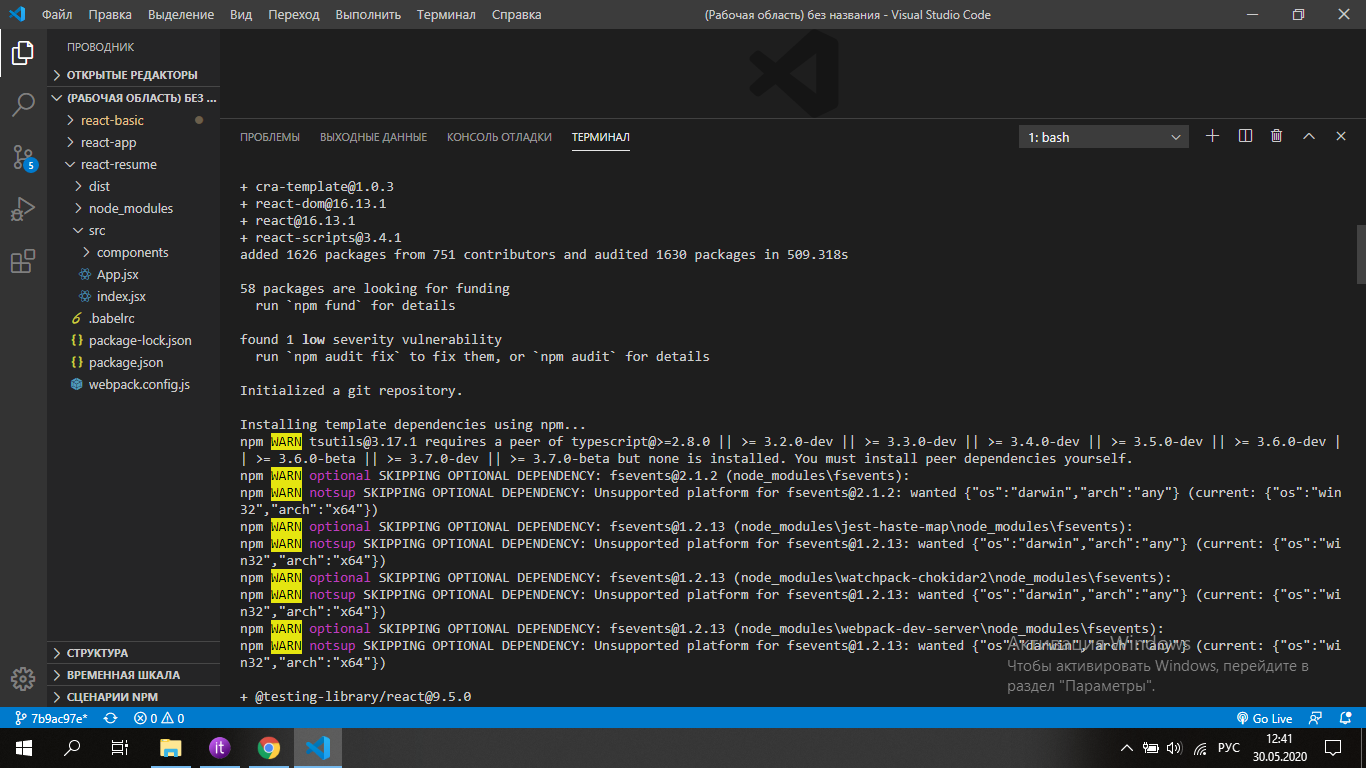Open the Выполнить menu

click(368, 14)
